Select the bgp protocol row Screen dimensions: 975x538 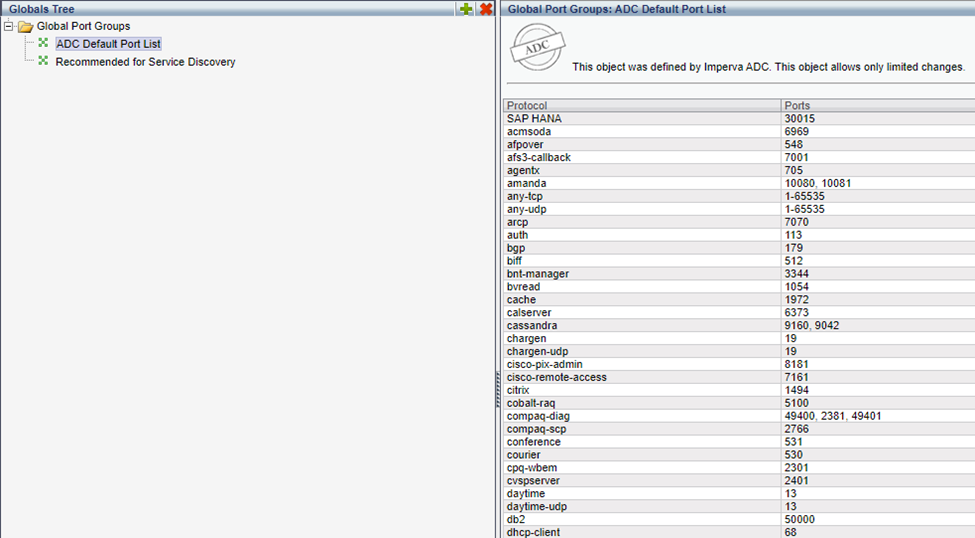(x=739, y=248)
